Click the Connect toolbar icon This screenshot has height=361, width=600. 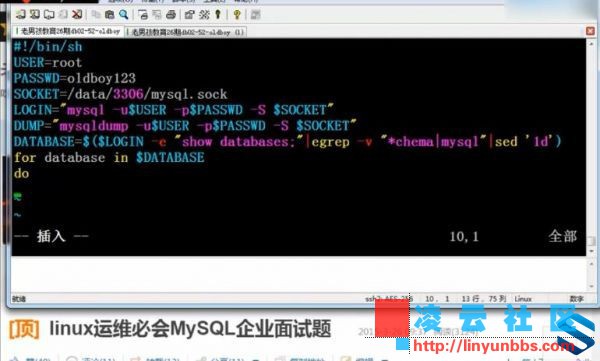[21, 15]
